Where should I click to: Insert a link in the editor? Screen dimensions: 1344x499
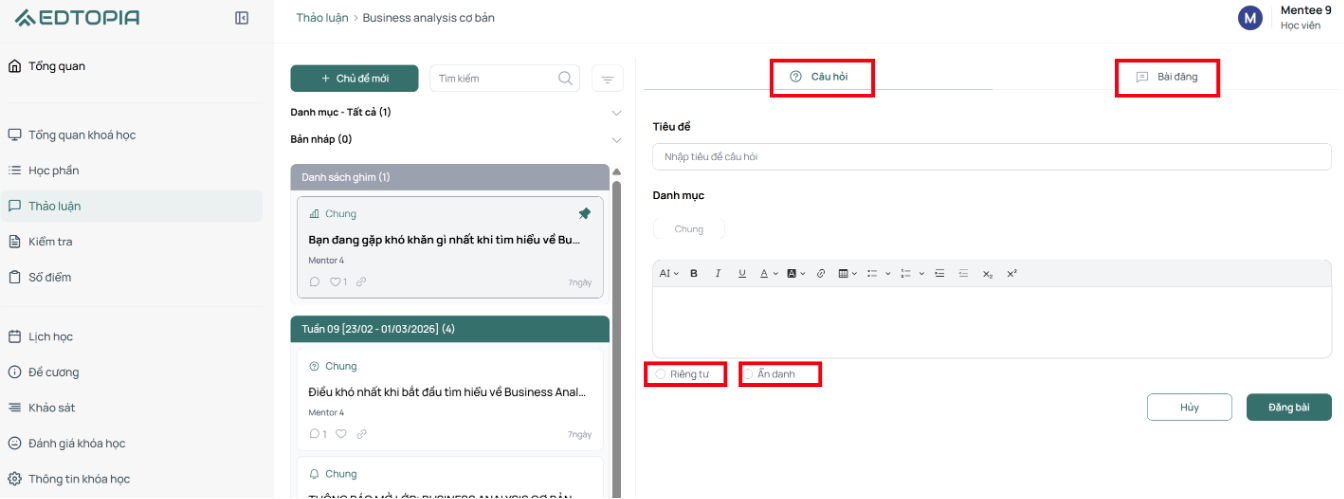pos(821,273)
